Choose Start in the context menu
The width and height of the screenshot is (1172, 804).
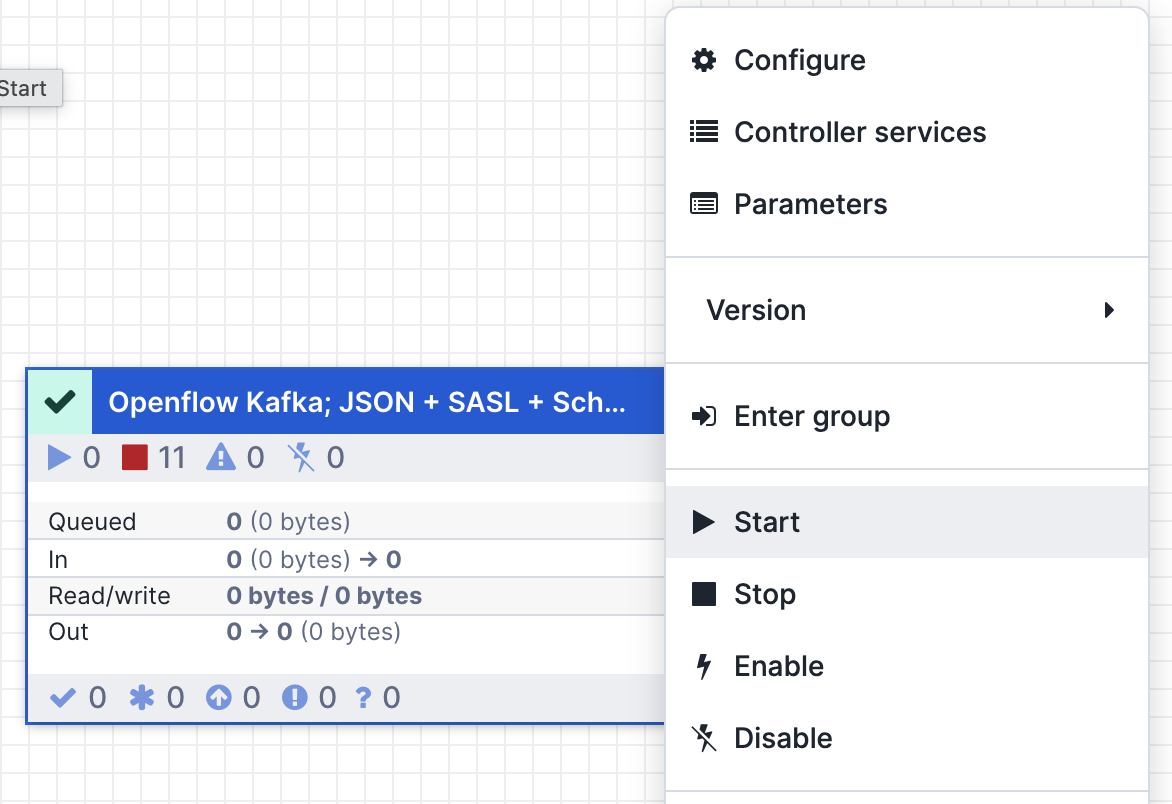(x=907, y=522)
